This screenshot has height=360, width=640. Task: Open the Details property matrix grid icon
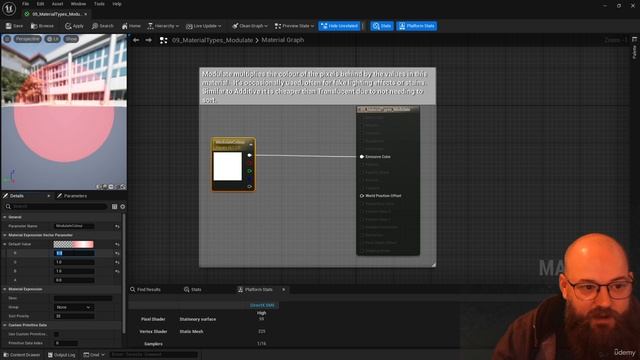[x=114, y=207]
